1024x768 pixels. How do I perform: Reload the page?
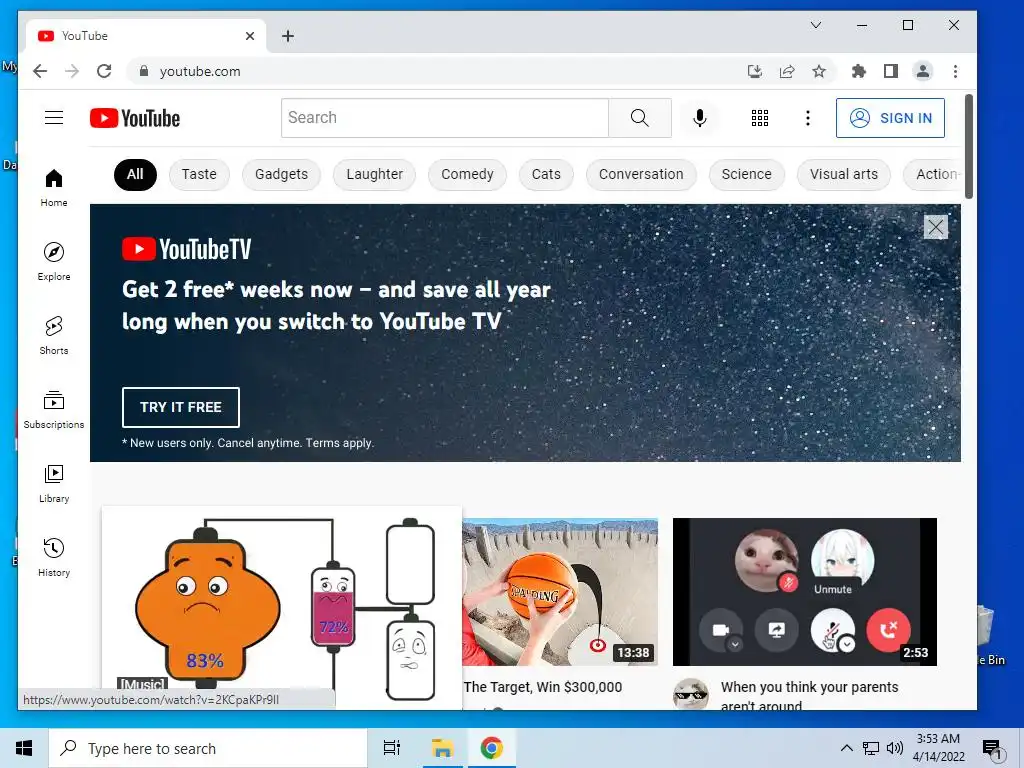104,71
